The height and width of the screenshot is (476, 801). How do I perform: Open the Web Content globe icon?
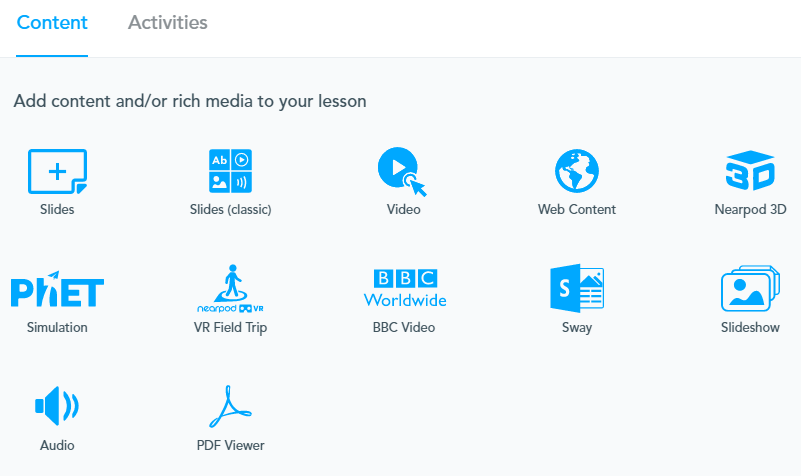point(576,171)
